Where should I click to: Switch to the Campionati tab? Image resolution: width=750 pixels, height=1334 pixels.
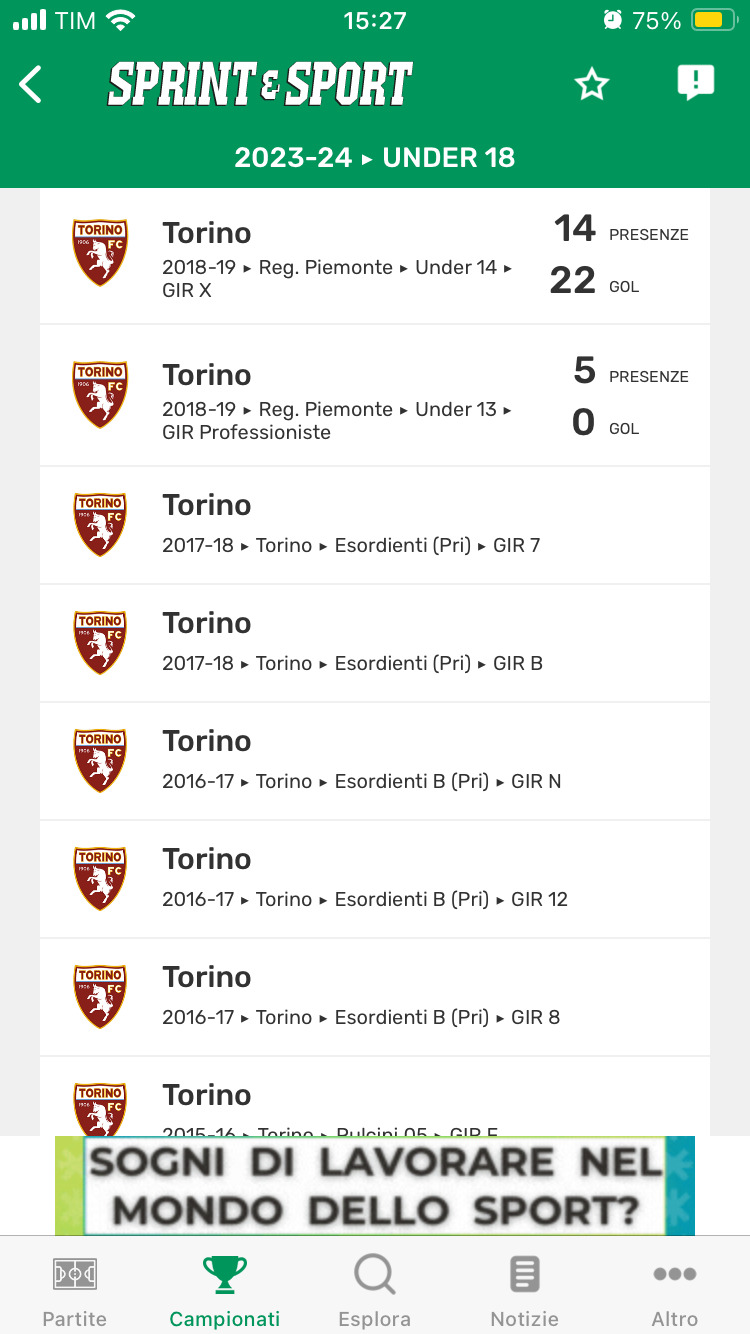point(225,1291)
